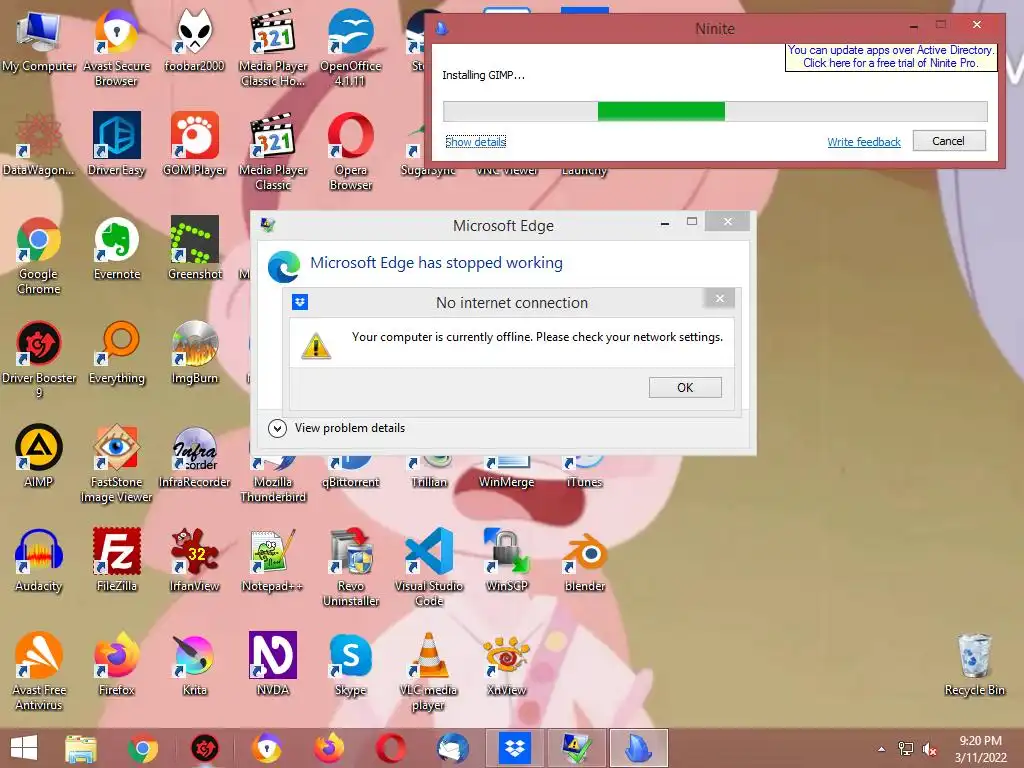Screen dimensions: 1024x768
Task: Select Media Player Classic Home Cinema icon
Action: tap(272, 48)
